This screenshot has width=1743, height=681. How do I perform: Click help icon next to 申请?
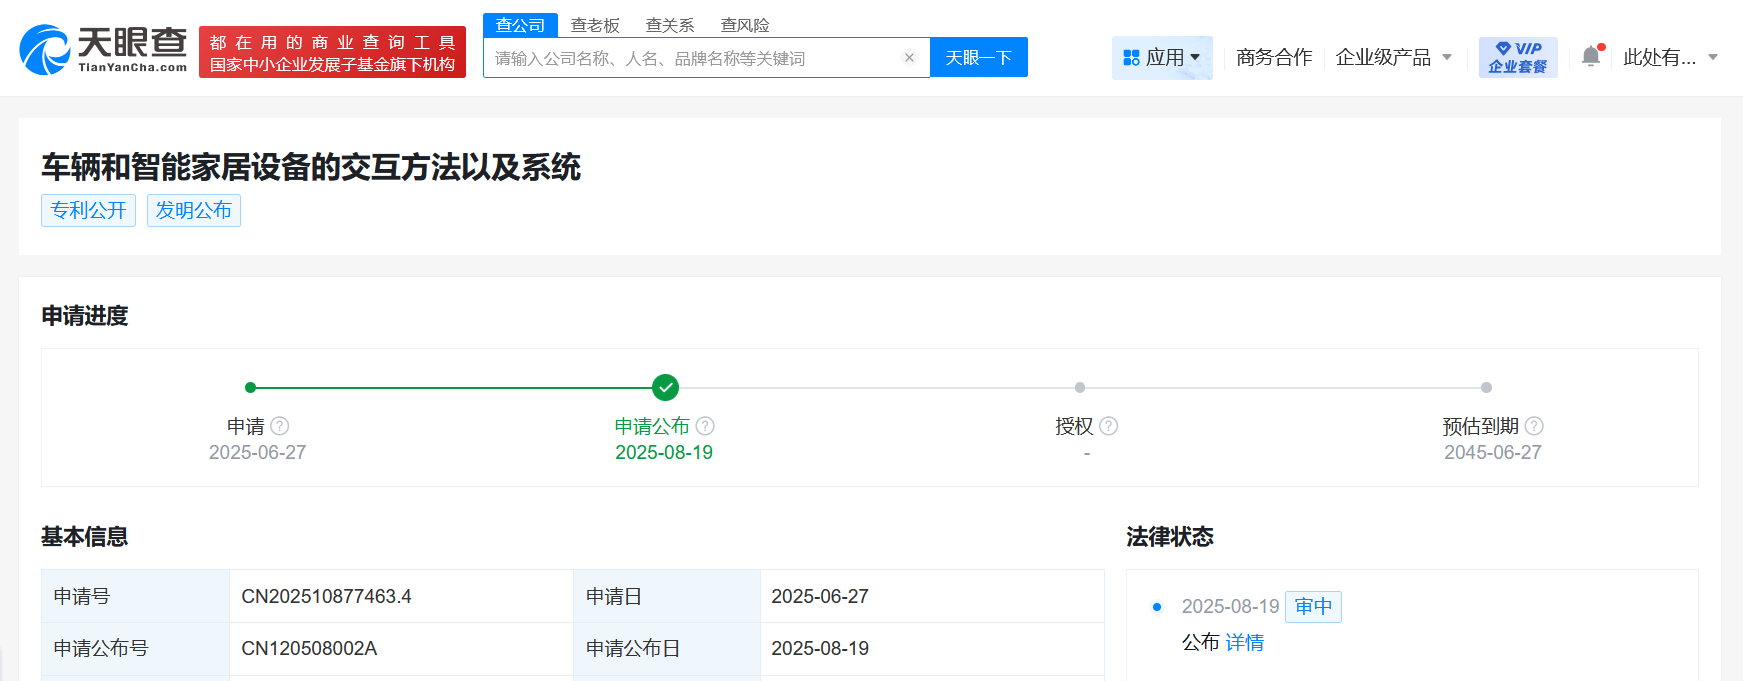280,426
